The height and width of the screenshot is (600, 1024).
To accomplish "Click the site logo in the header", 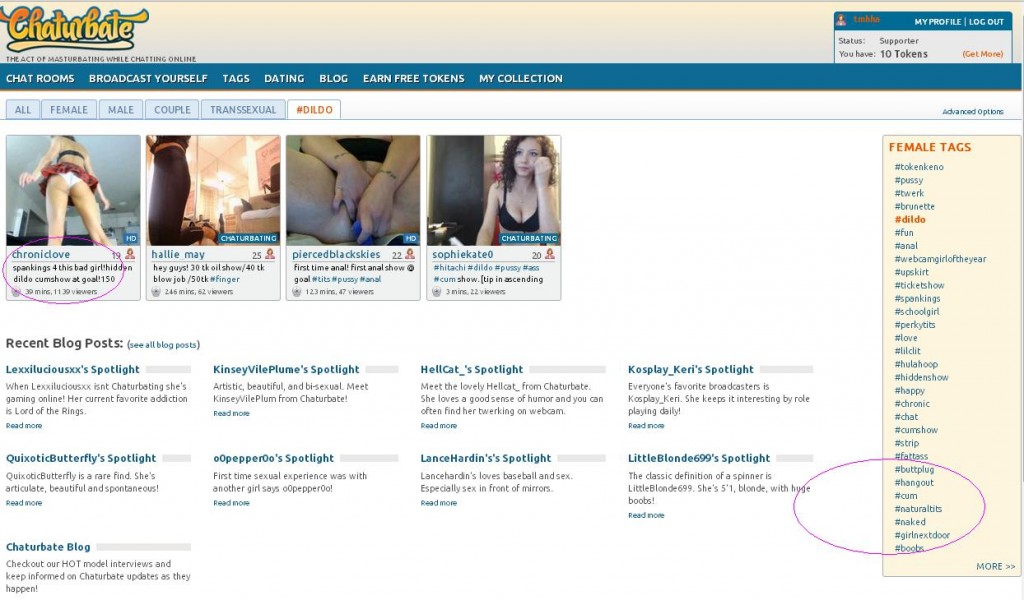I will click(75, 29).
